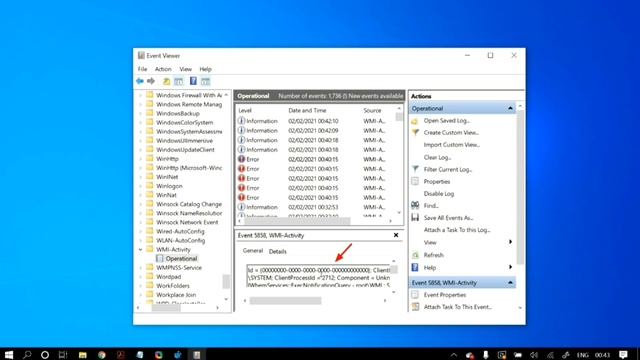
Task: Click Save All Events As... action
Action: point(448,218)
